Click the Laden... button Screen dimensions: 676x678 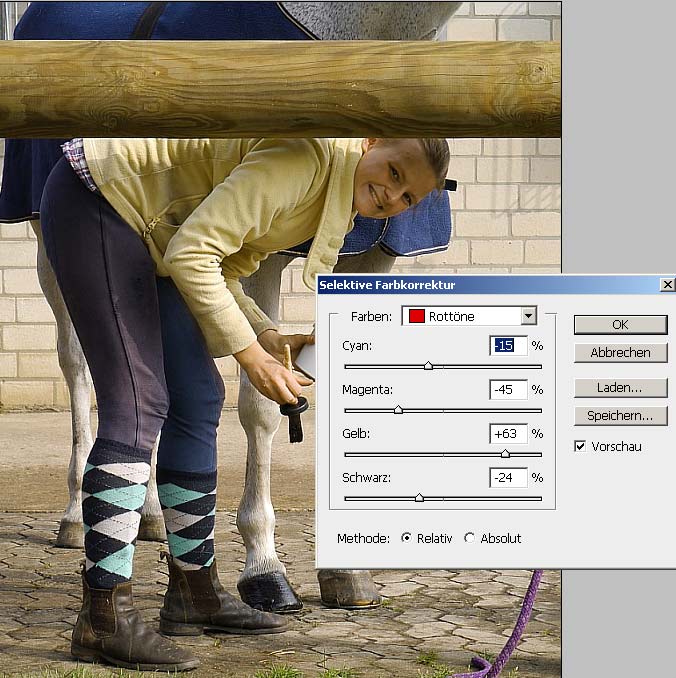pyautogui.click(x=621, y=388)
